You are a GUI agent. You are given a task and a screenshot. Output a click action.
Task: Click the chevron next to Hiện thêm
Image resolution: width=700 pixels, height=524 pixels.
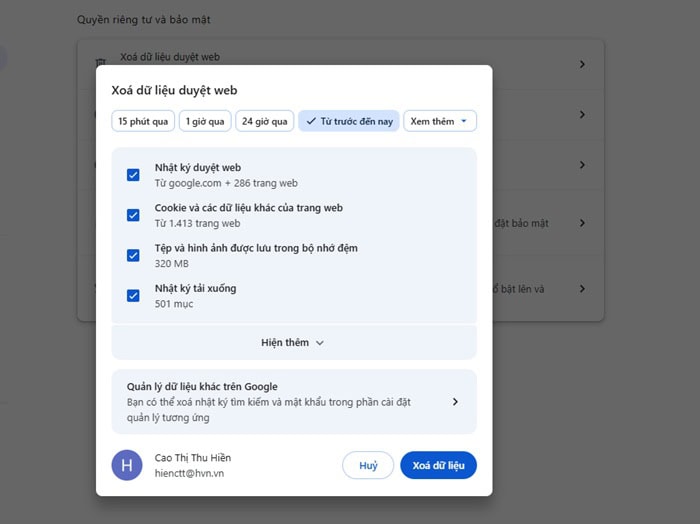(x=320, y=343)
